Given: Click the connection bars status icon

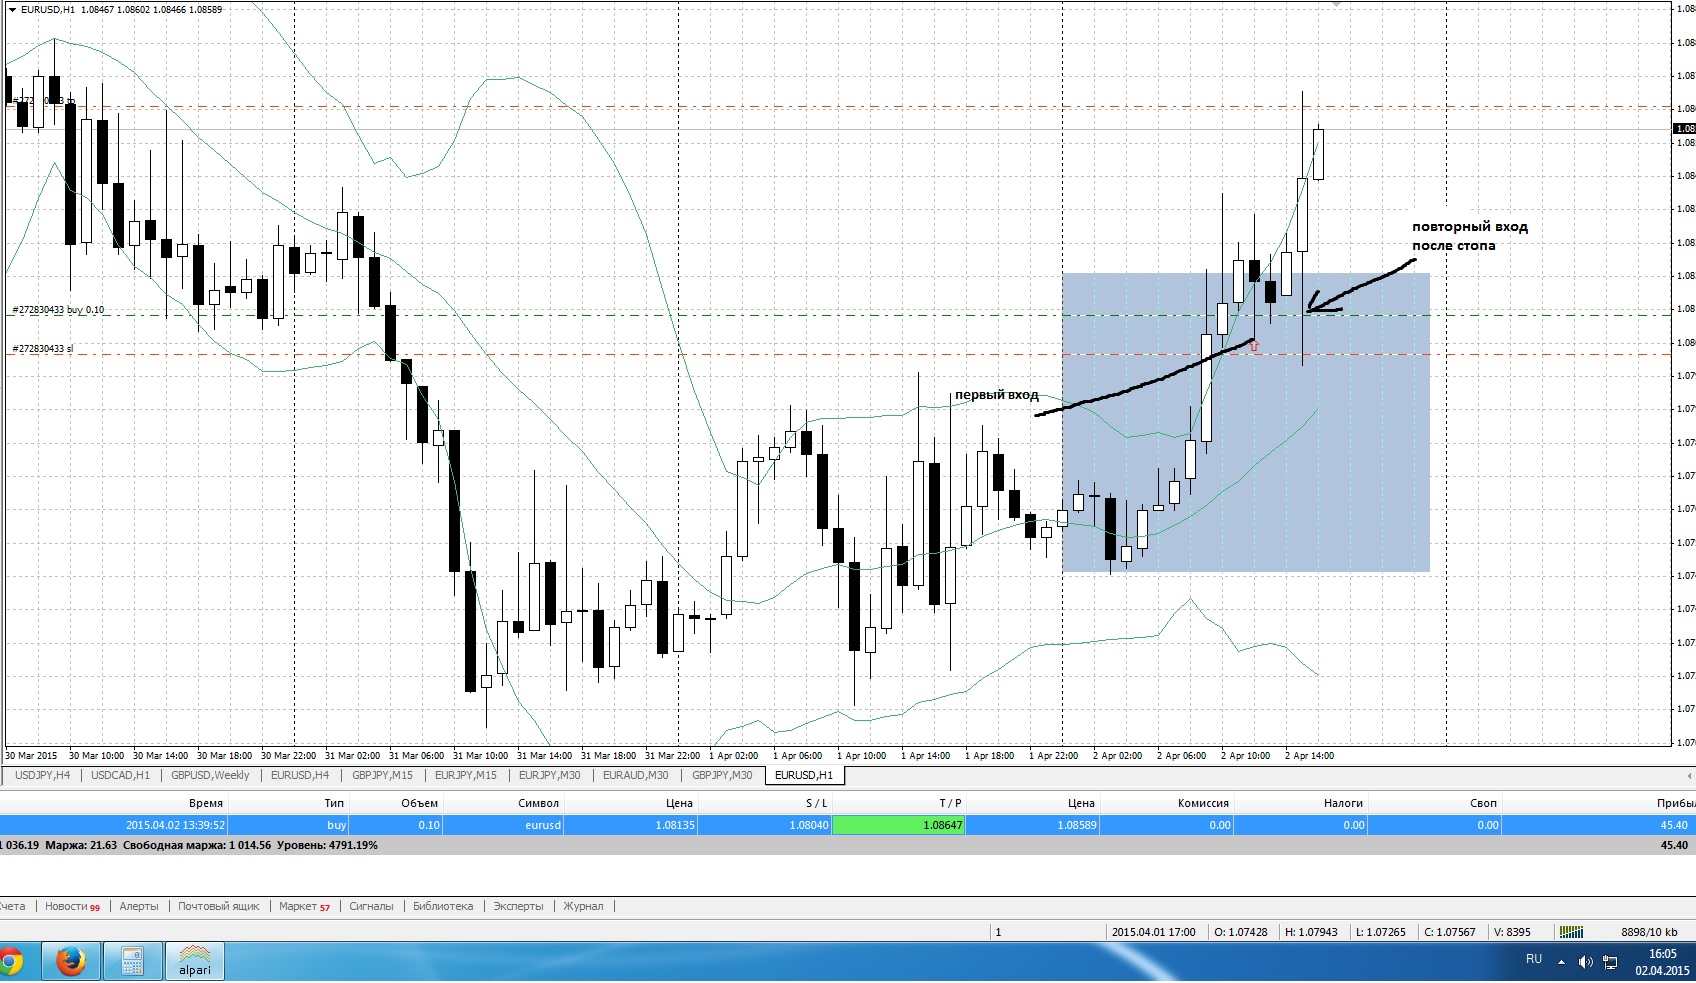Looking at the screenshot, I should tap(1571, 932).
